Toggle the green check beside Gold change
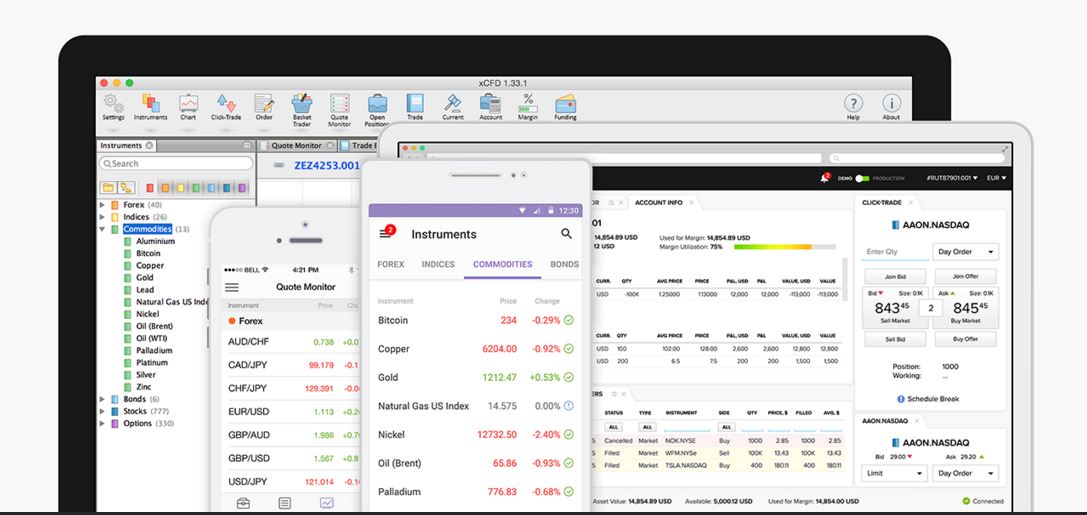The height and width of the screenshot is (515, 1087). 568,377
